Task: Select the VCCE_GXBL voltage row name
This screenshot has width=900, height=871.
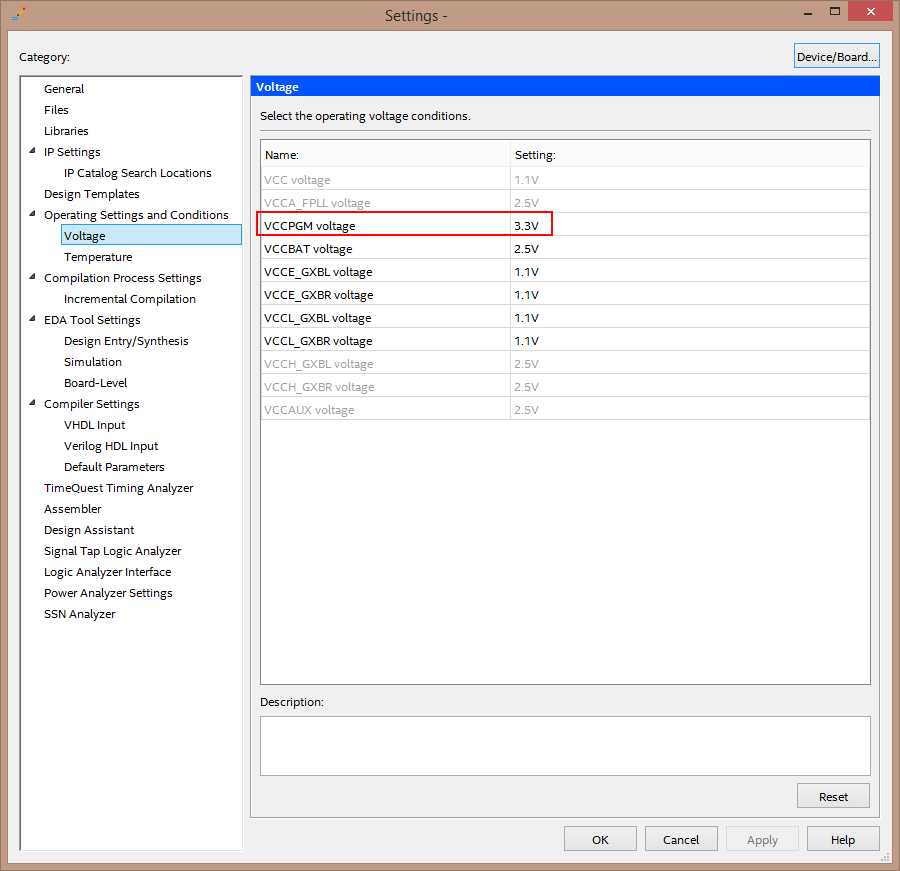Action: pyautogui.click(x=318, y=272)
